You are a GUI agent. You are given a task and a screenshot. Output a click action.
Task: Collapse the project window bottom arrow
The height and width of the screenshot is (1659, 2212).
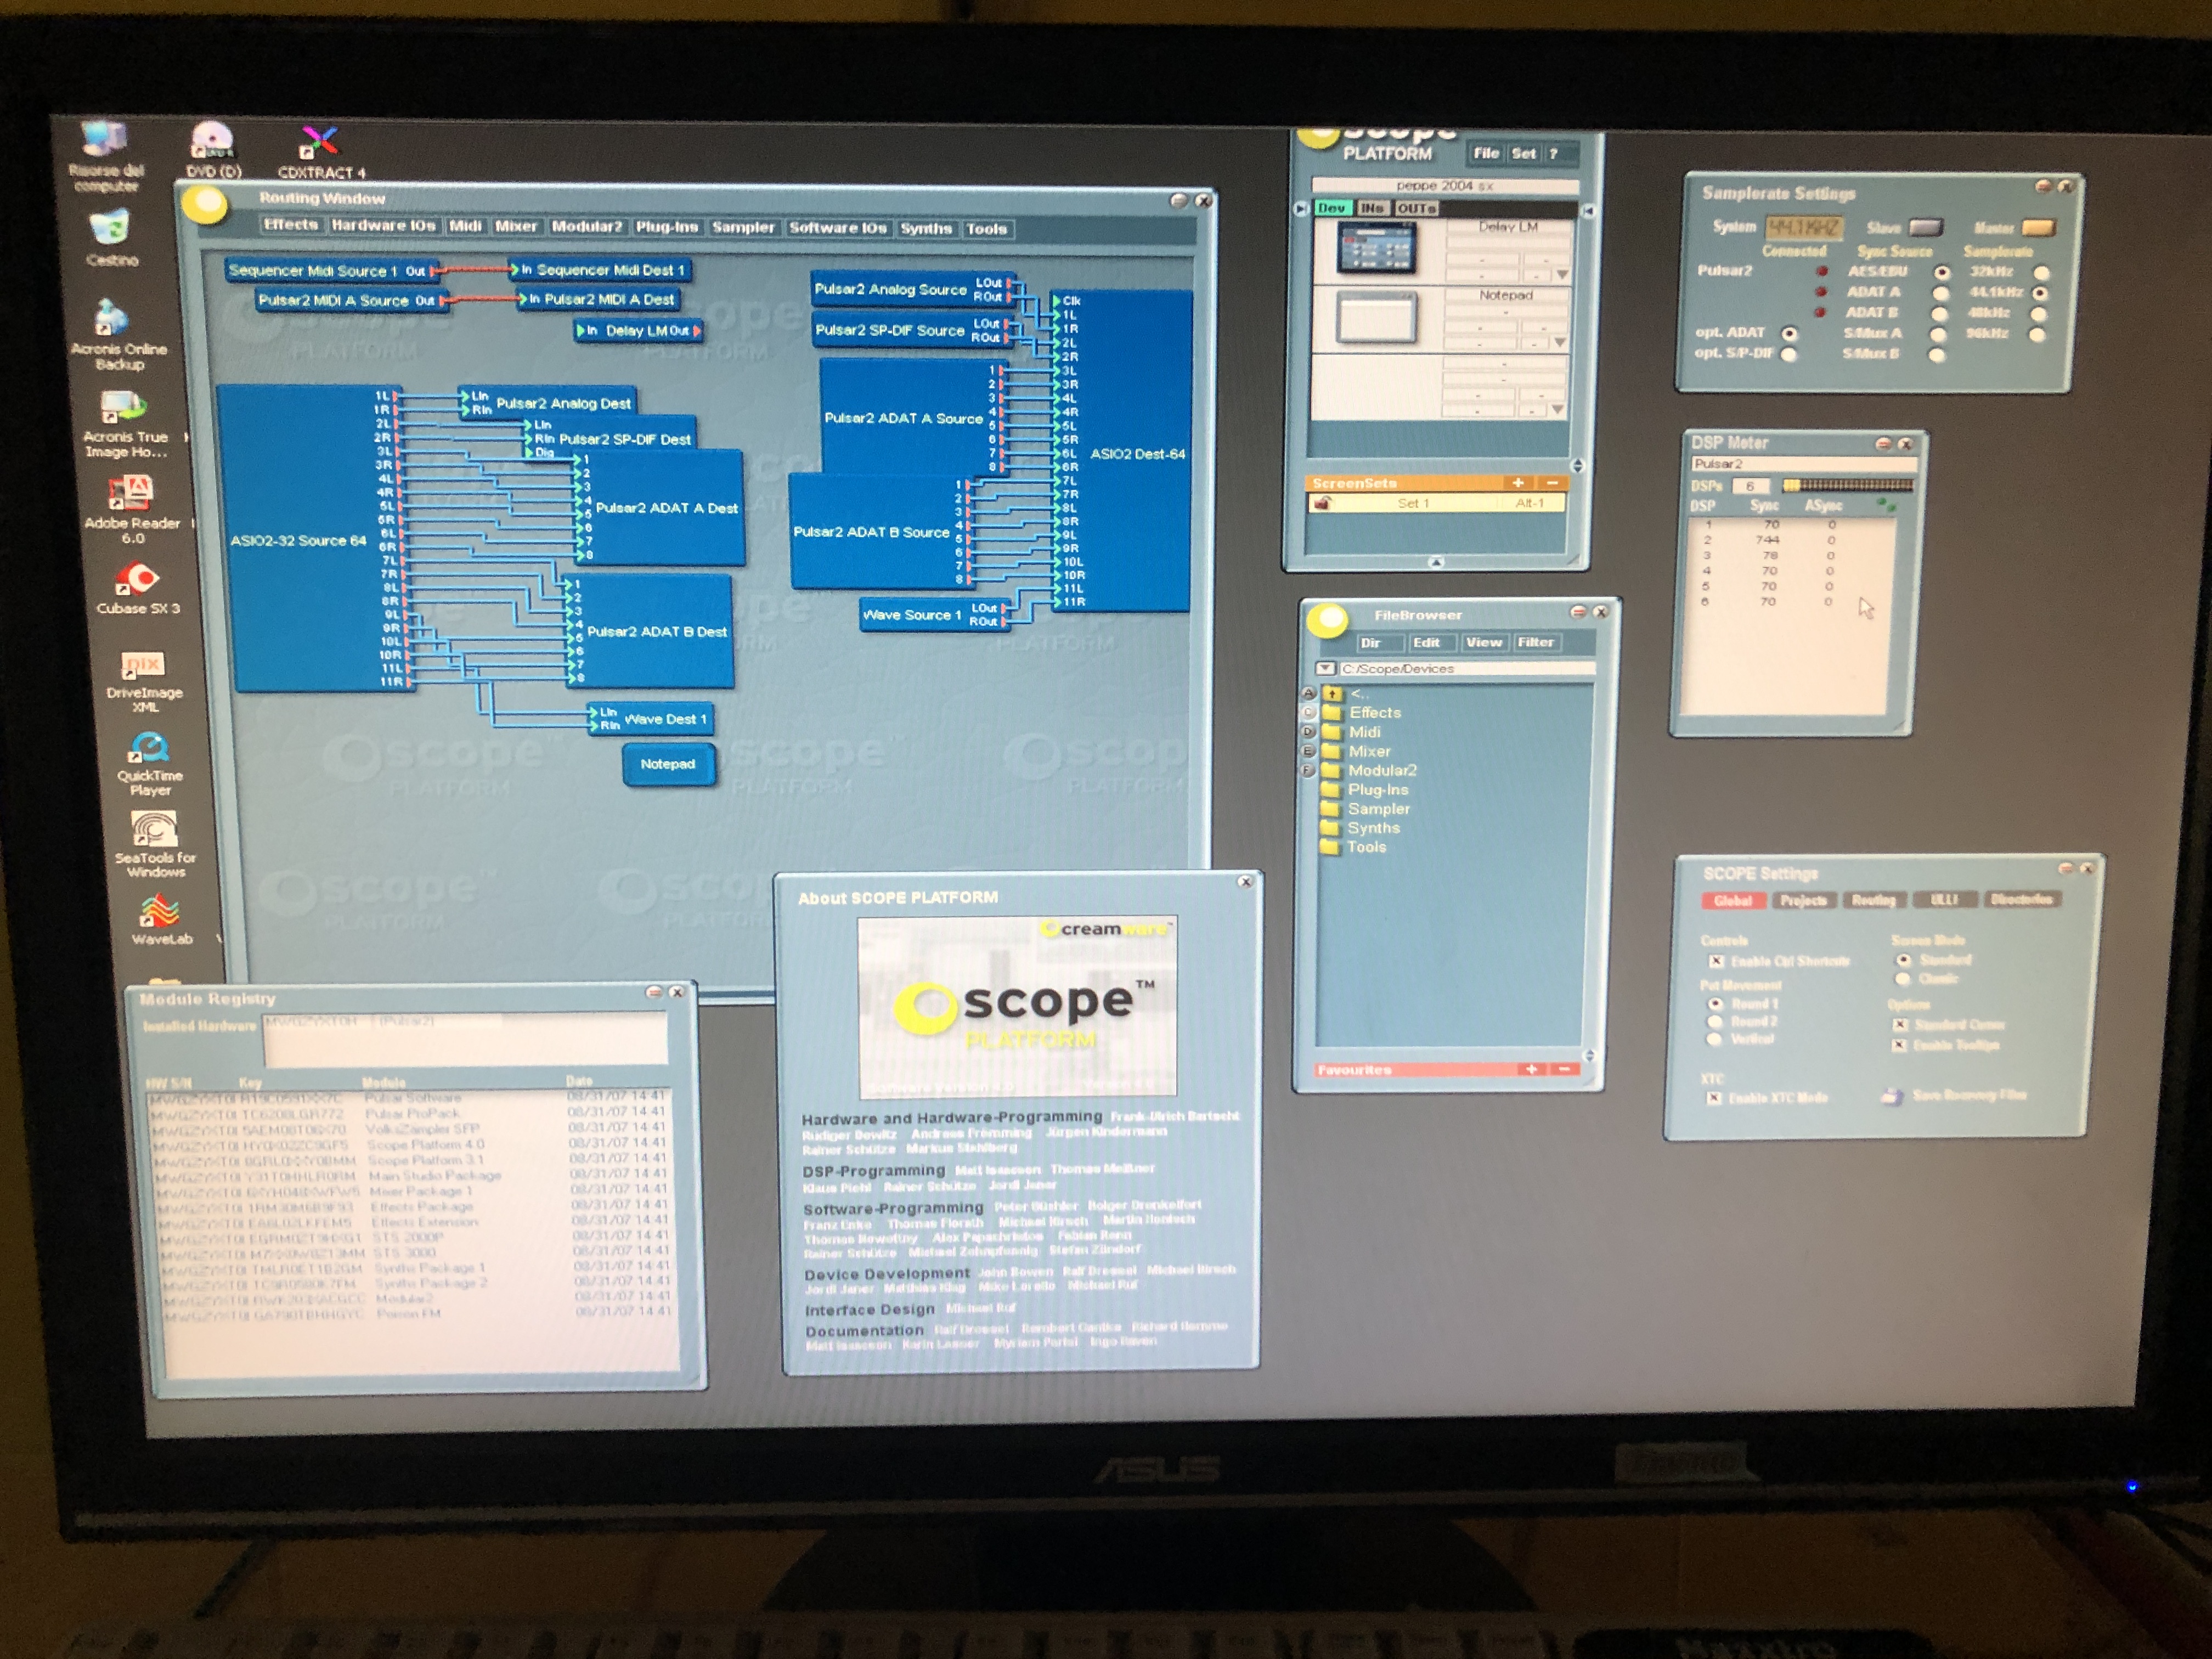point(1436,562)
